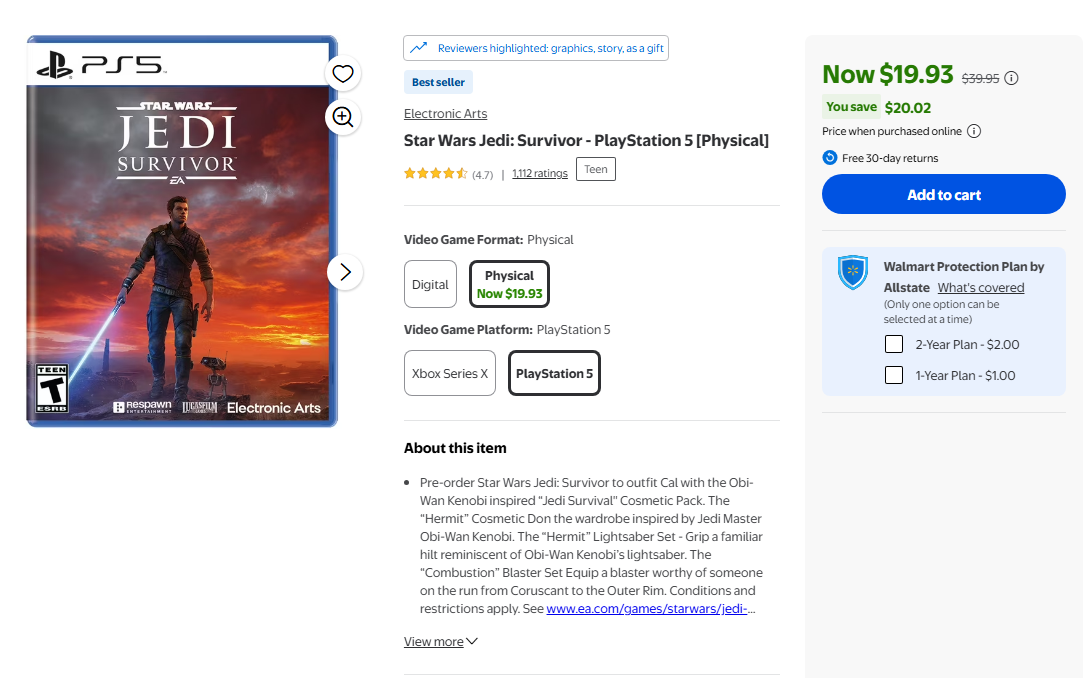Image resolution: width=1086 pixels, height=678 pixels.
Task: Open info icon next to Price when purchased online
Action: [974, 132]
